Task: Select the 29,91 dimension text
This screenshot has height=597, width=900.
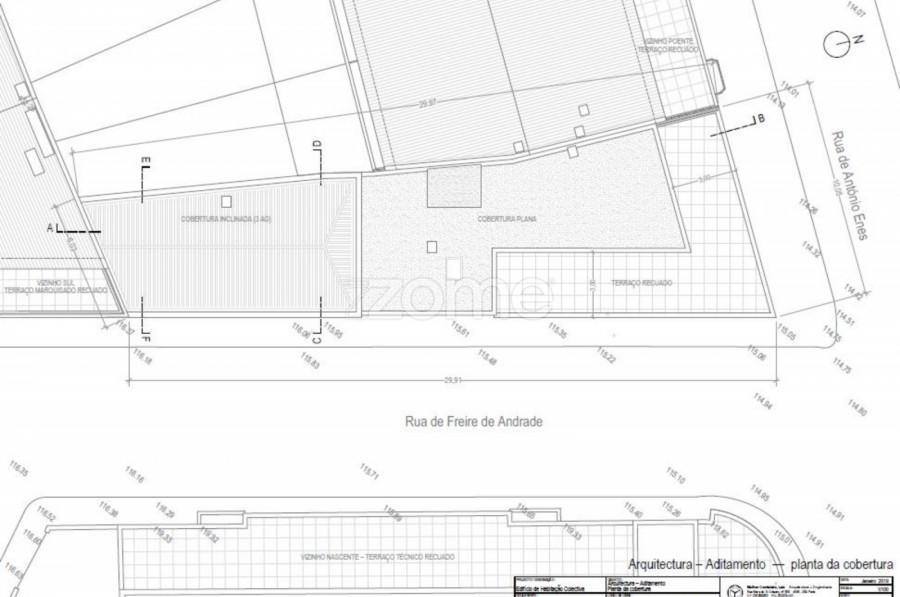Action: point(453,380)
